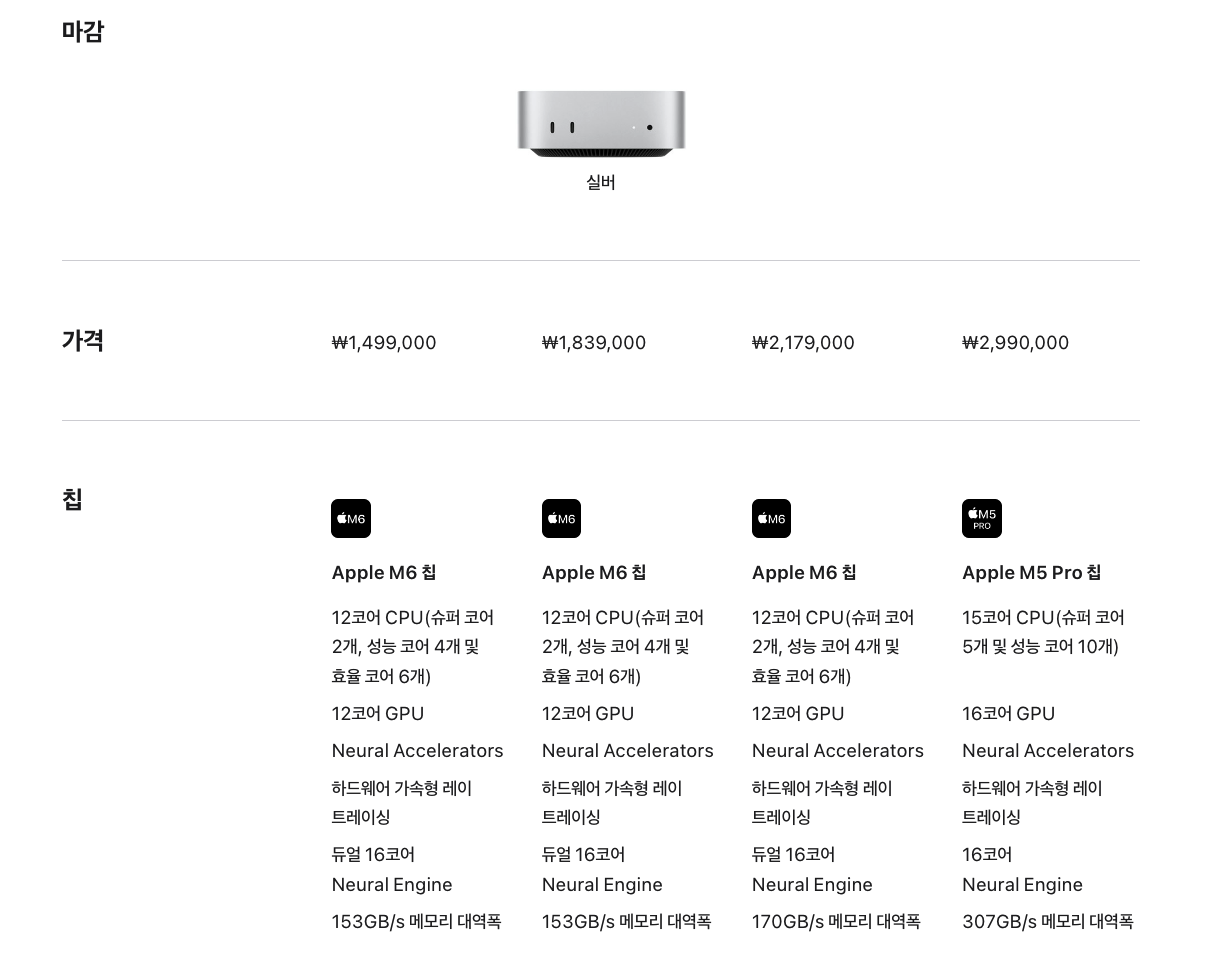Click the silver Mac mini image

(x=601, y=124)
